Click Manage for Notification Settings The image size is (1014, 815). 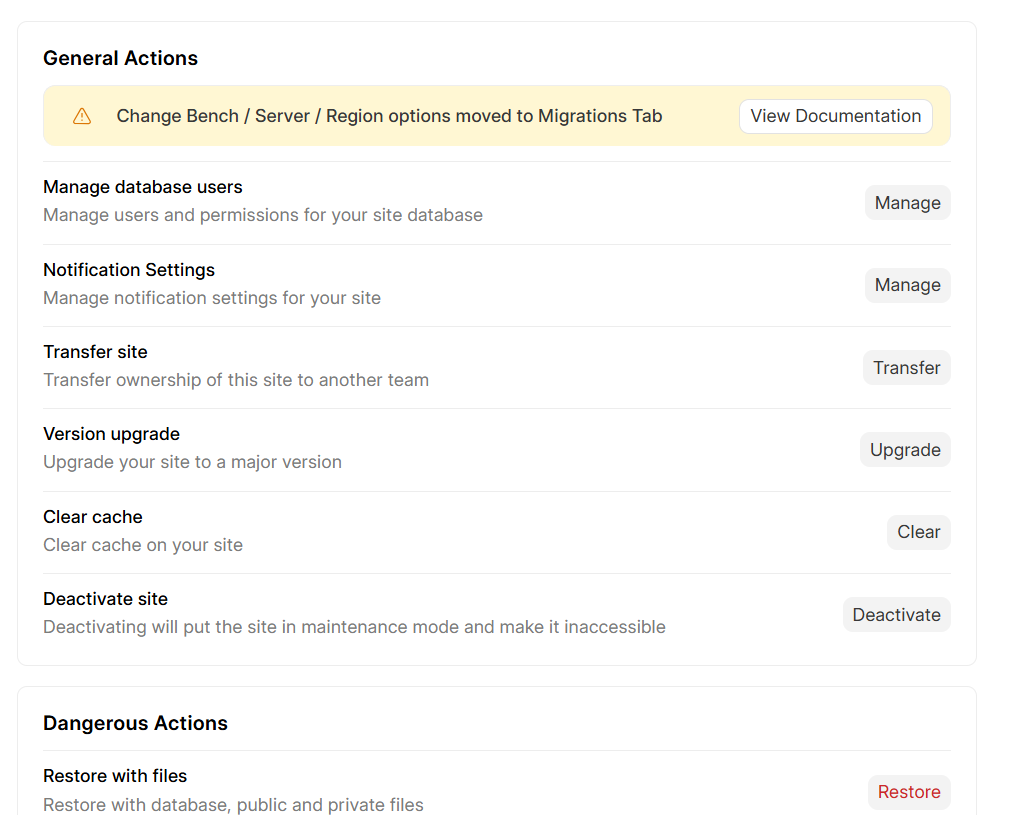coord(907,285)
